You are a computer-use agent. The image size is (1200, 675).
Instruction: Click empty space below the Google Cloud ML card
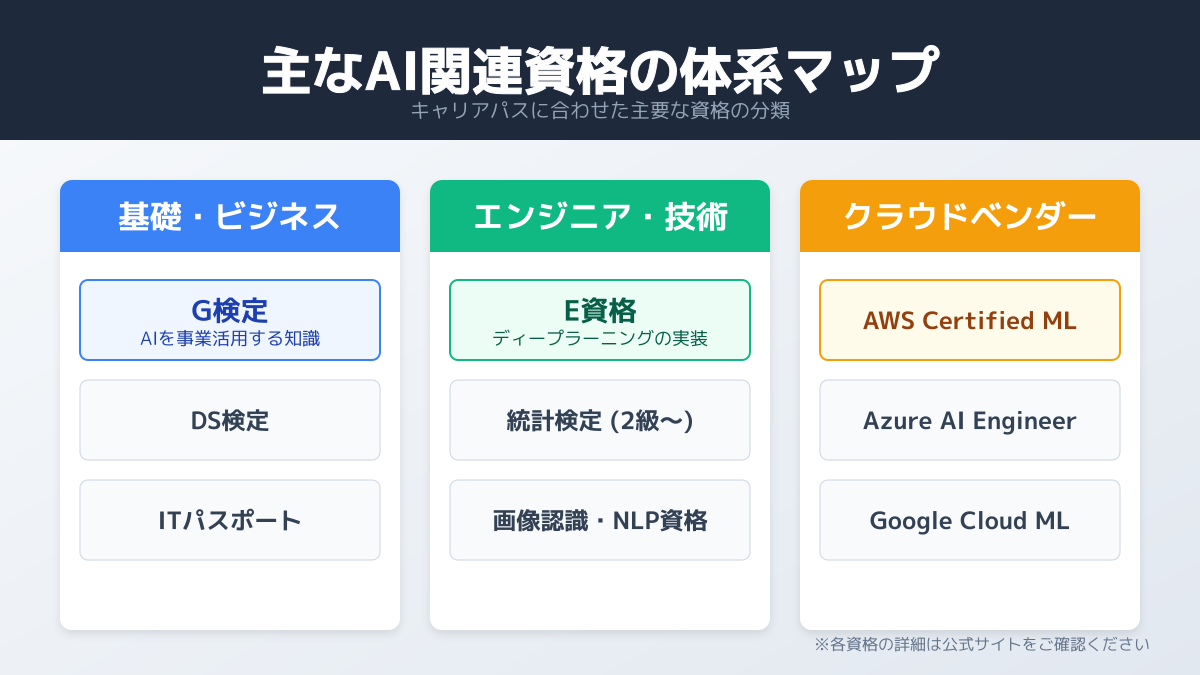point(970,595)
